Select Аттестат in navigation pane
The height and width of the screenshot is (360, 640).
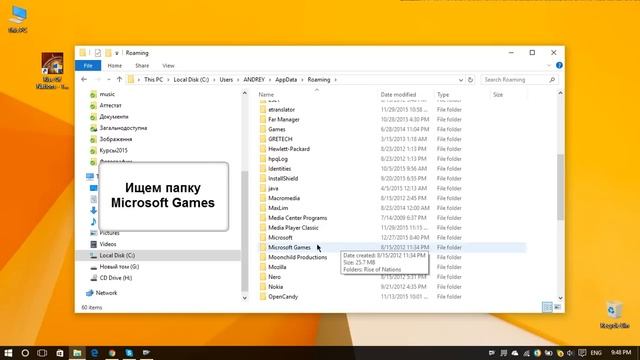[110, 105]
